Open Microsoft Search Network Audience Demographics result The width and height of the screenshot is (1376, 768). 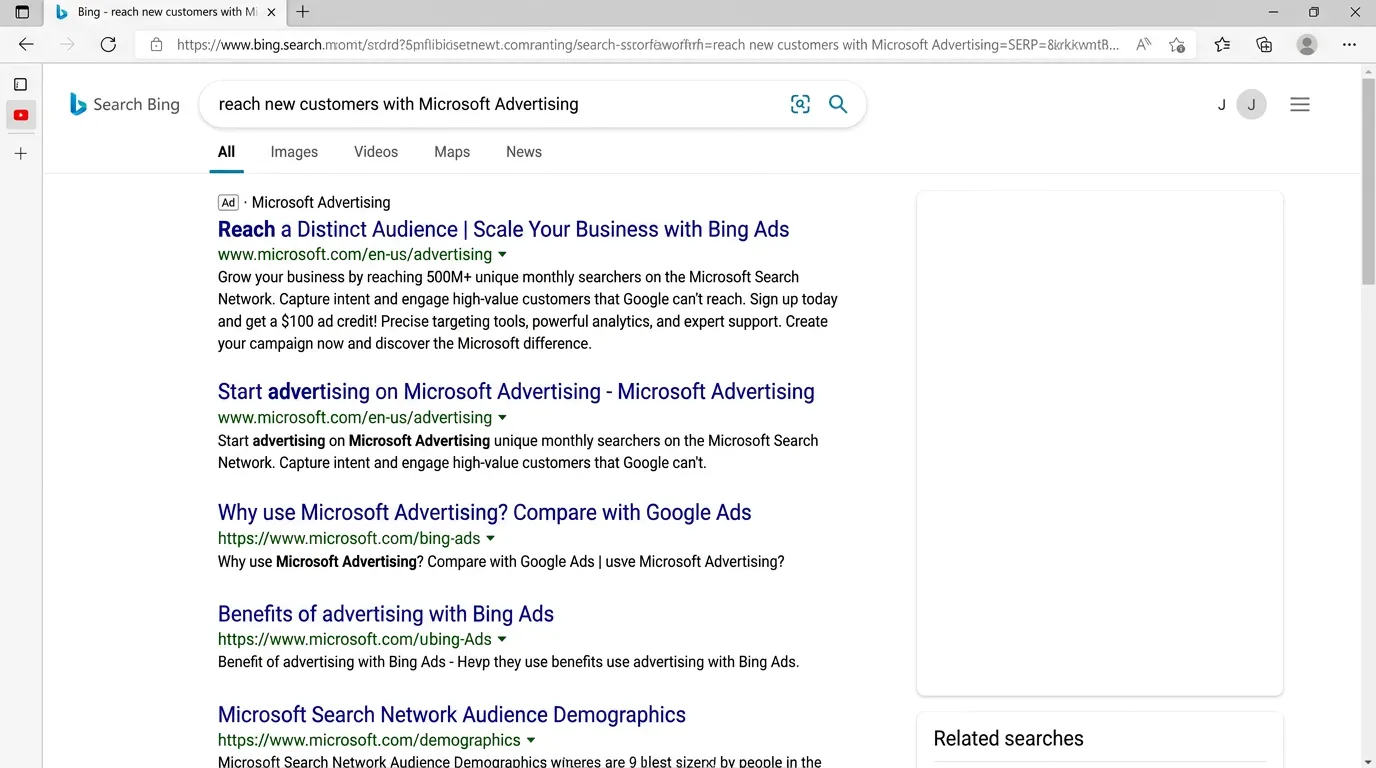click(x=452, y=715)
